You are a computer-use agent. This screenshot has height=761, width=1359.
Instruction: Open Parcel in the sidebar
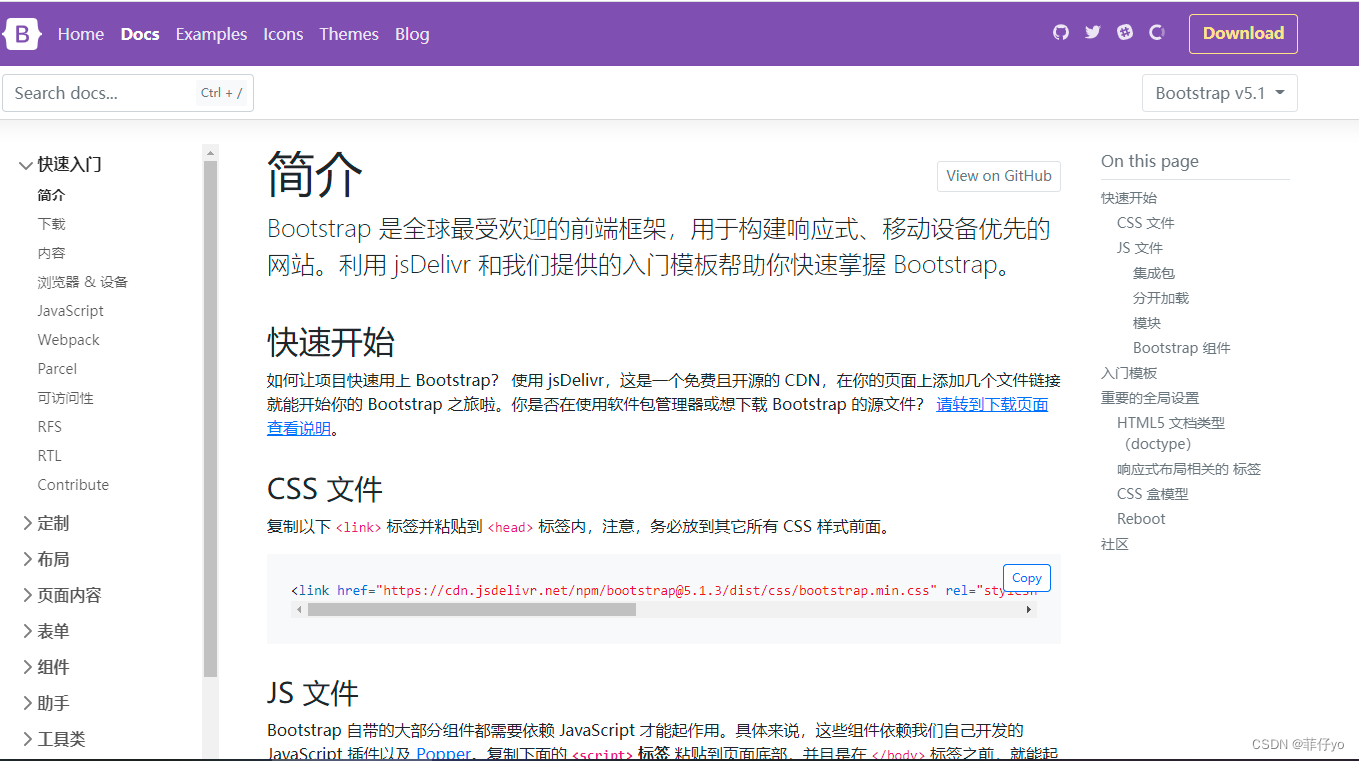click(57, 369)
